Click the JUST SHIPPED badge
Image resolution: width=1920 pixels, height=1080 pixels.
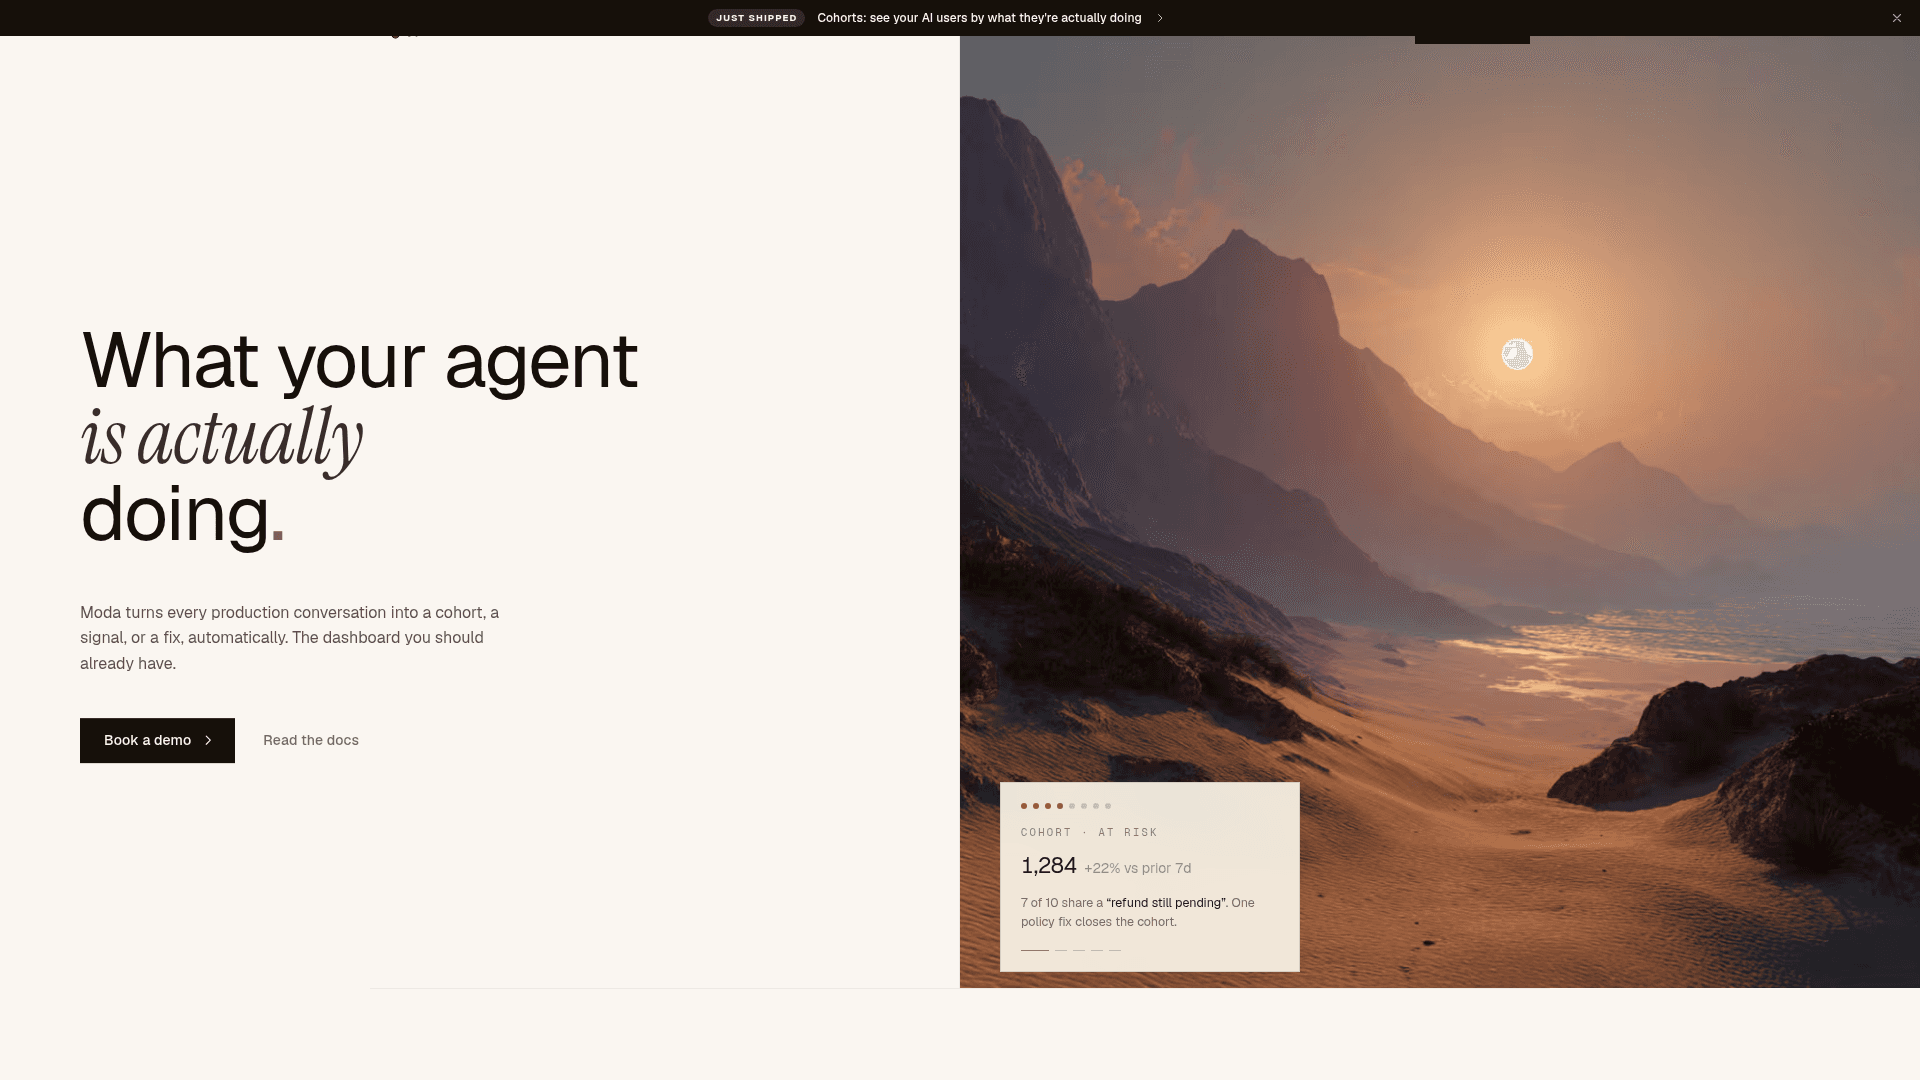click(x=756, y=18)
